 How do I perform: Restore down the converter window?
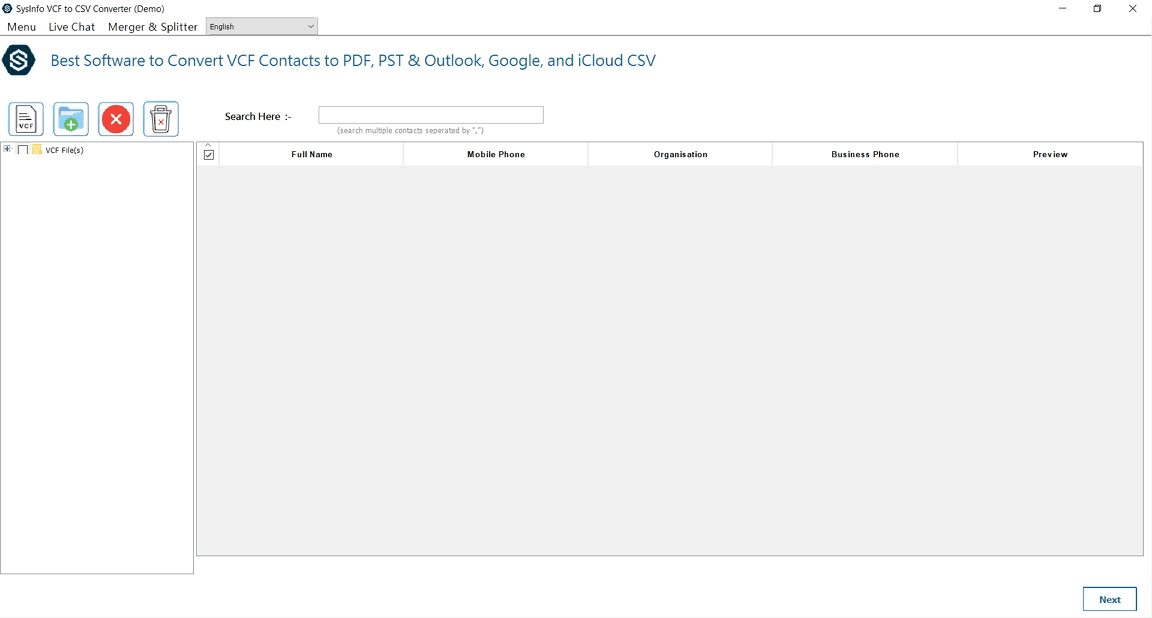1097,9
